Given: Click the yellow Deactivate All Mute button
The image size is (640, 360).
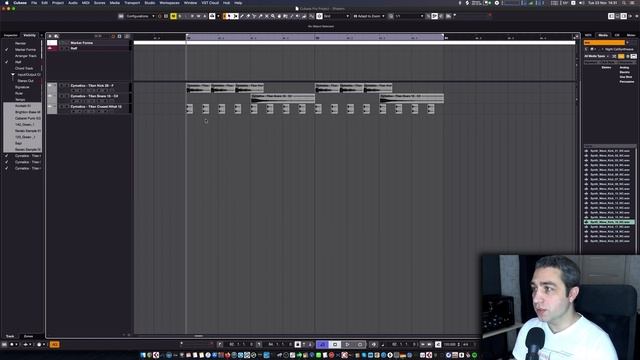Looking at the screenshot, I should point(173,16).
